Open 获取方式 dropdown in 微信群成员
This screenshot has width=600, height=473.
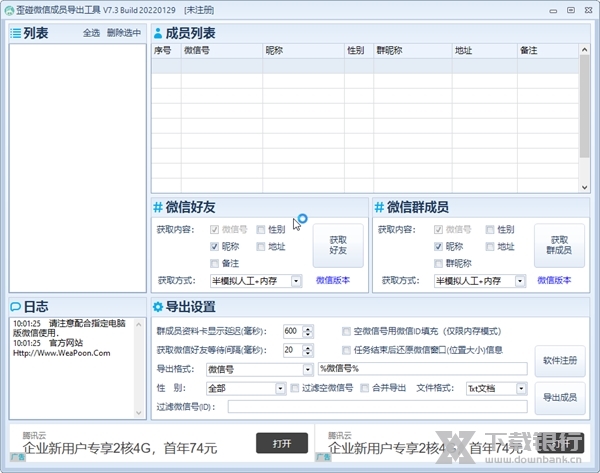[x=520, y=281]
